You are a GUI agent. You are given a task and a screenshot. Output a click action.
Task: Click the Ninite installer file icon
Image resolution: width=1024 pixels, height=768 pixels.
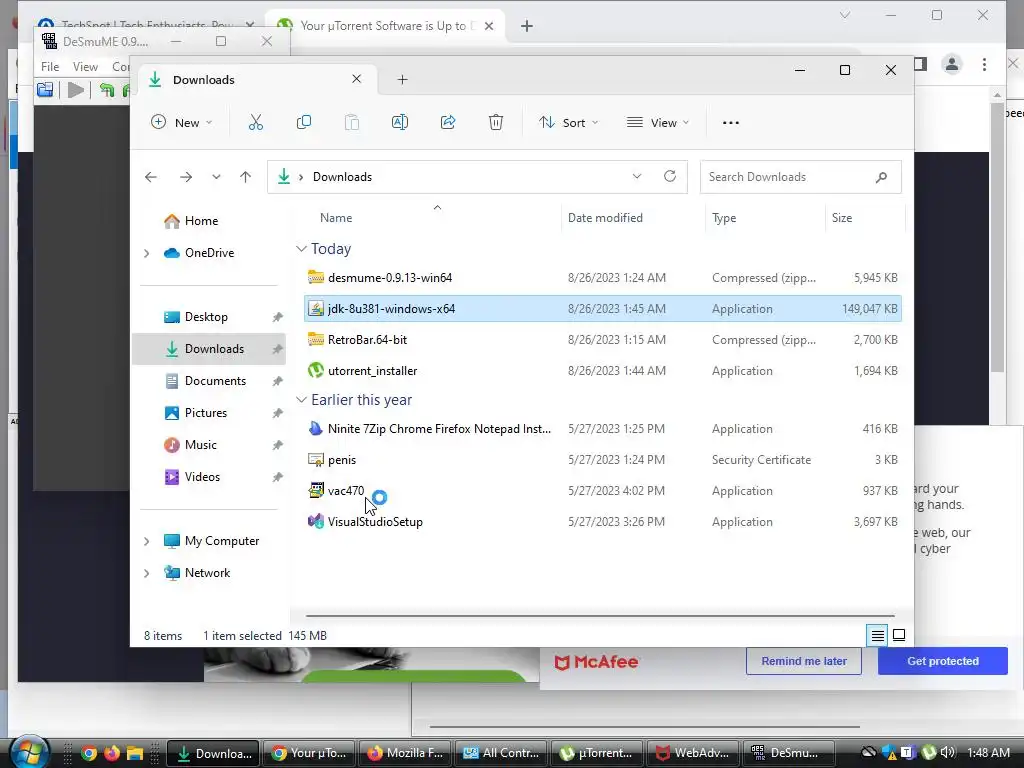315,428
